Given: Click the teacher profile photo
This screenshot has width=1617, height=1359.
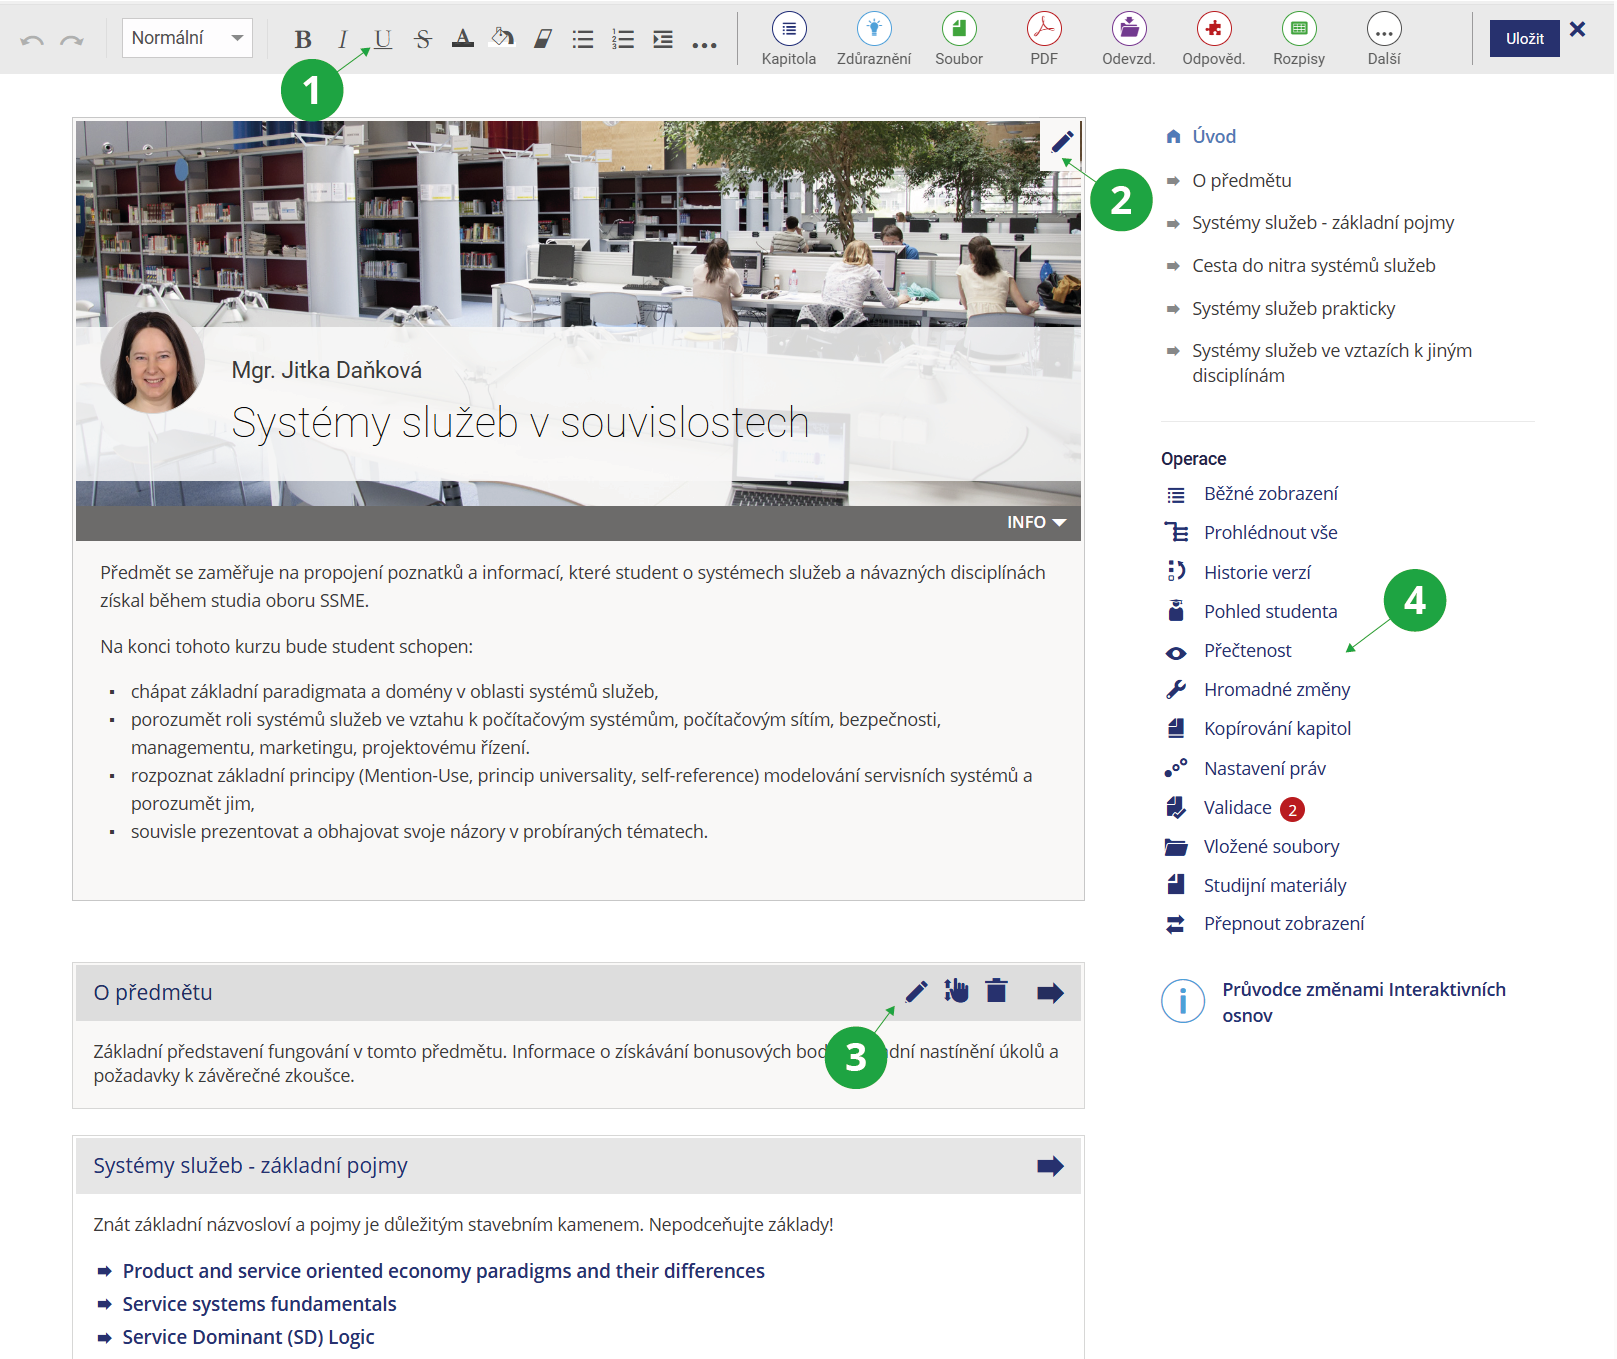Looking at the screenshot, I should [x=152, y=362].
